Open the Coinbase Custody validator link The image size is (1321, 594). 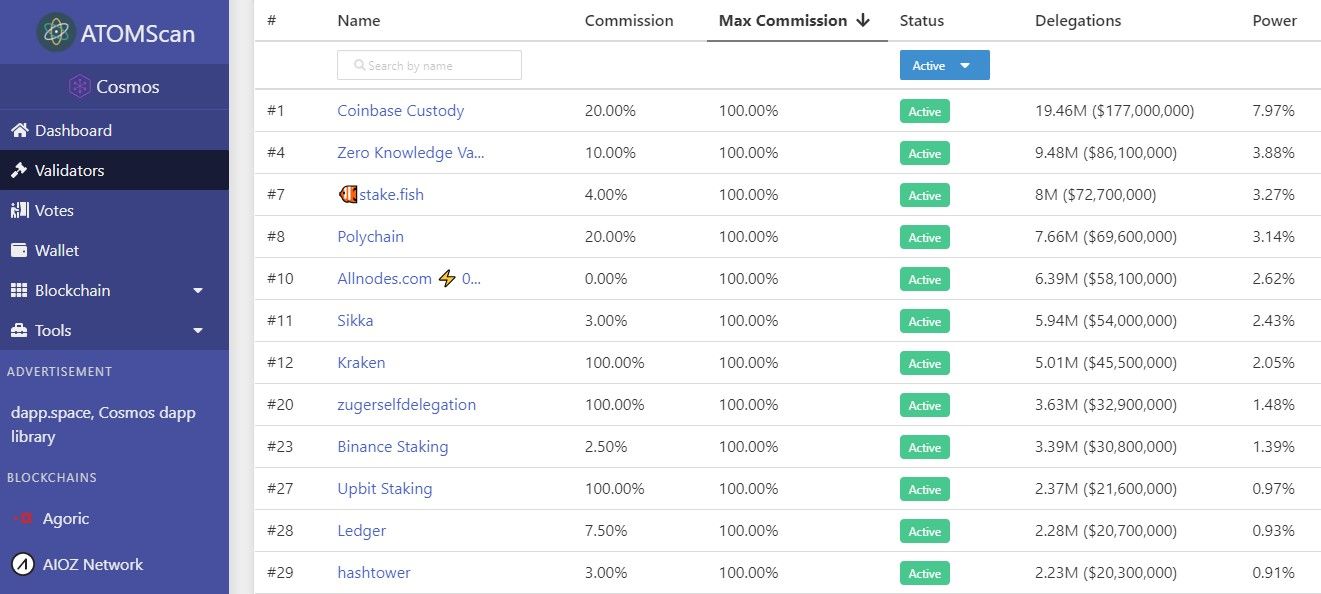click(400, 110)
